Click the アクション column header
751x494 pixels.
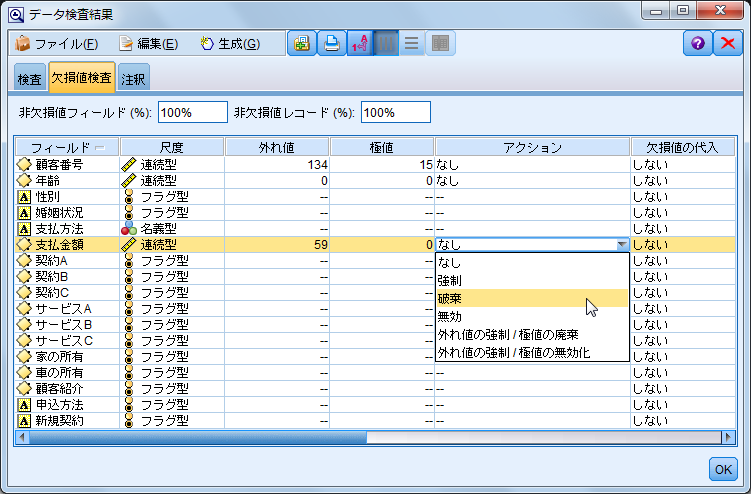(x=532, y=147)
